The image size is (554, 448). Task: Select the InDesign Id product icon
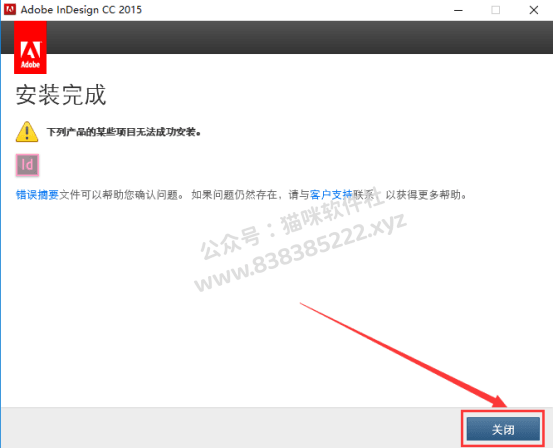(x=27, y=165)
